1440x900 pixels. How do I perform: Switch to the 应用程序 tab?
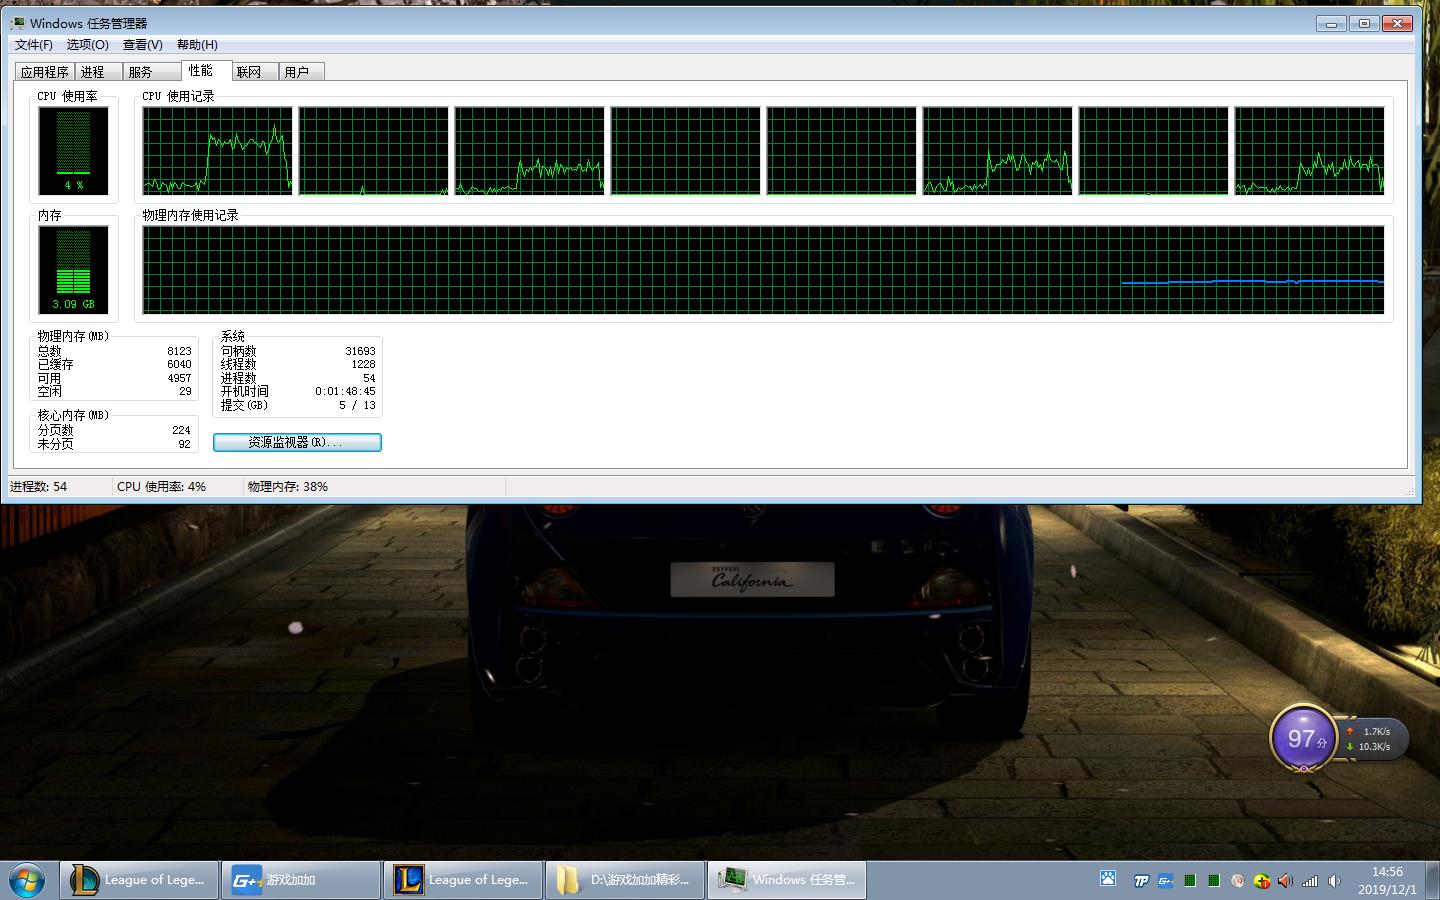(x=44, y=72)
